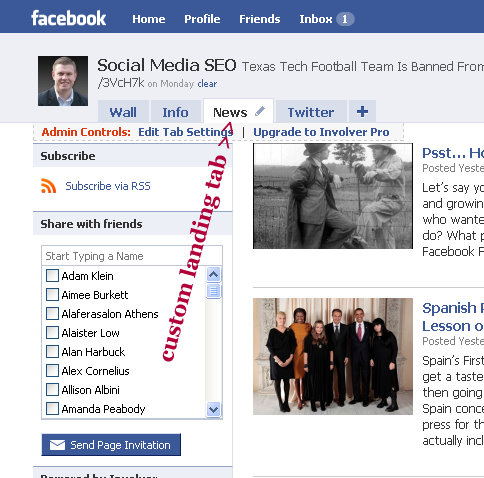Check the Adam Klein checkbox

pos(52,276)
